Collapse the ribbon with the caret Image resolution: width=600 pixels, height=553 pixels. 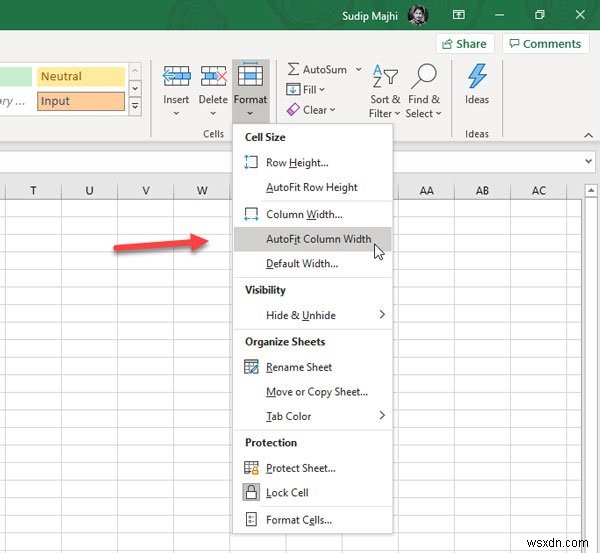pos(589,135)
